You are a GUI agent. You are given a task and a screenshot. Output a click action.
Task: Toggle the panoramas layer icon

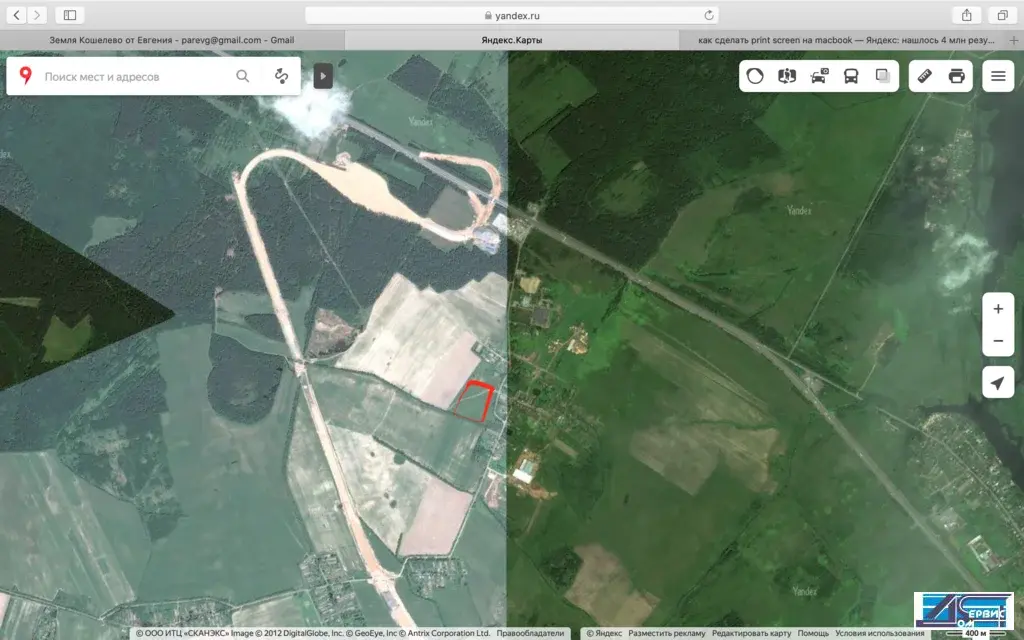click(x=787, y=76)
